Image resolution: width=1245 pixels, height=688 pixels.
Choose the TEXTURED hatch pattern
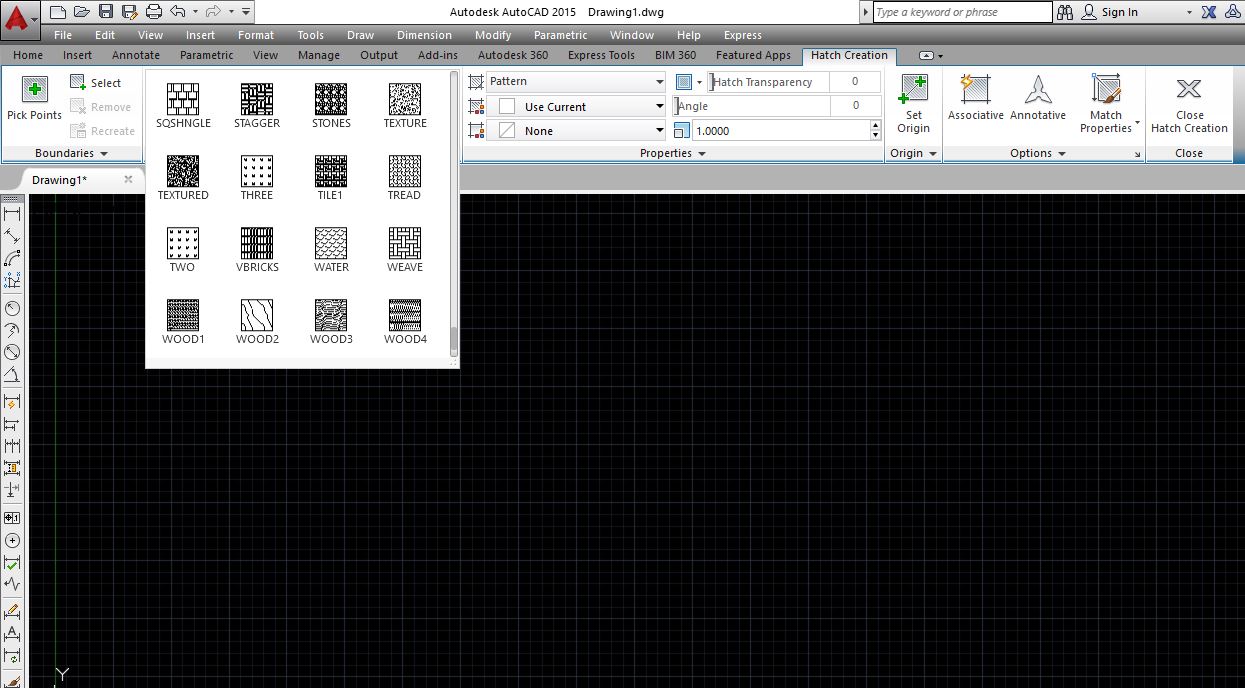183,177
